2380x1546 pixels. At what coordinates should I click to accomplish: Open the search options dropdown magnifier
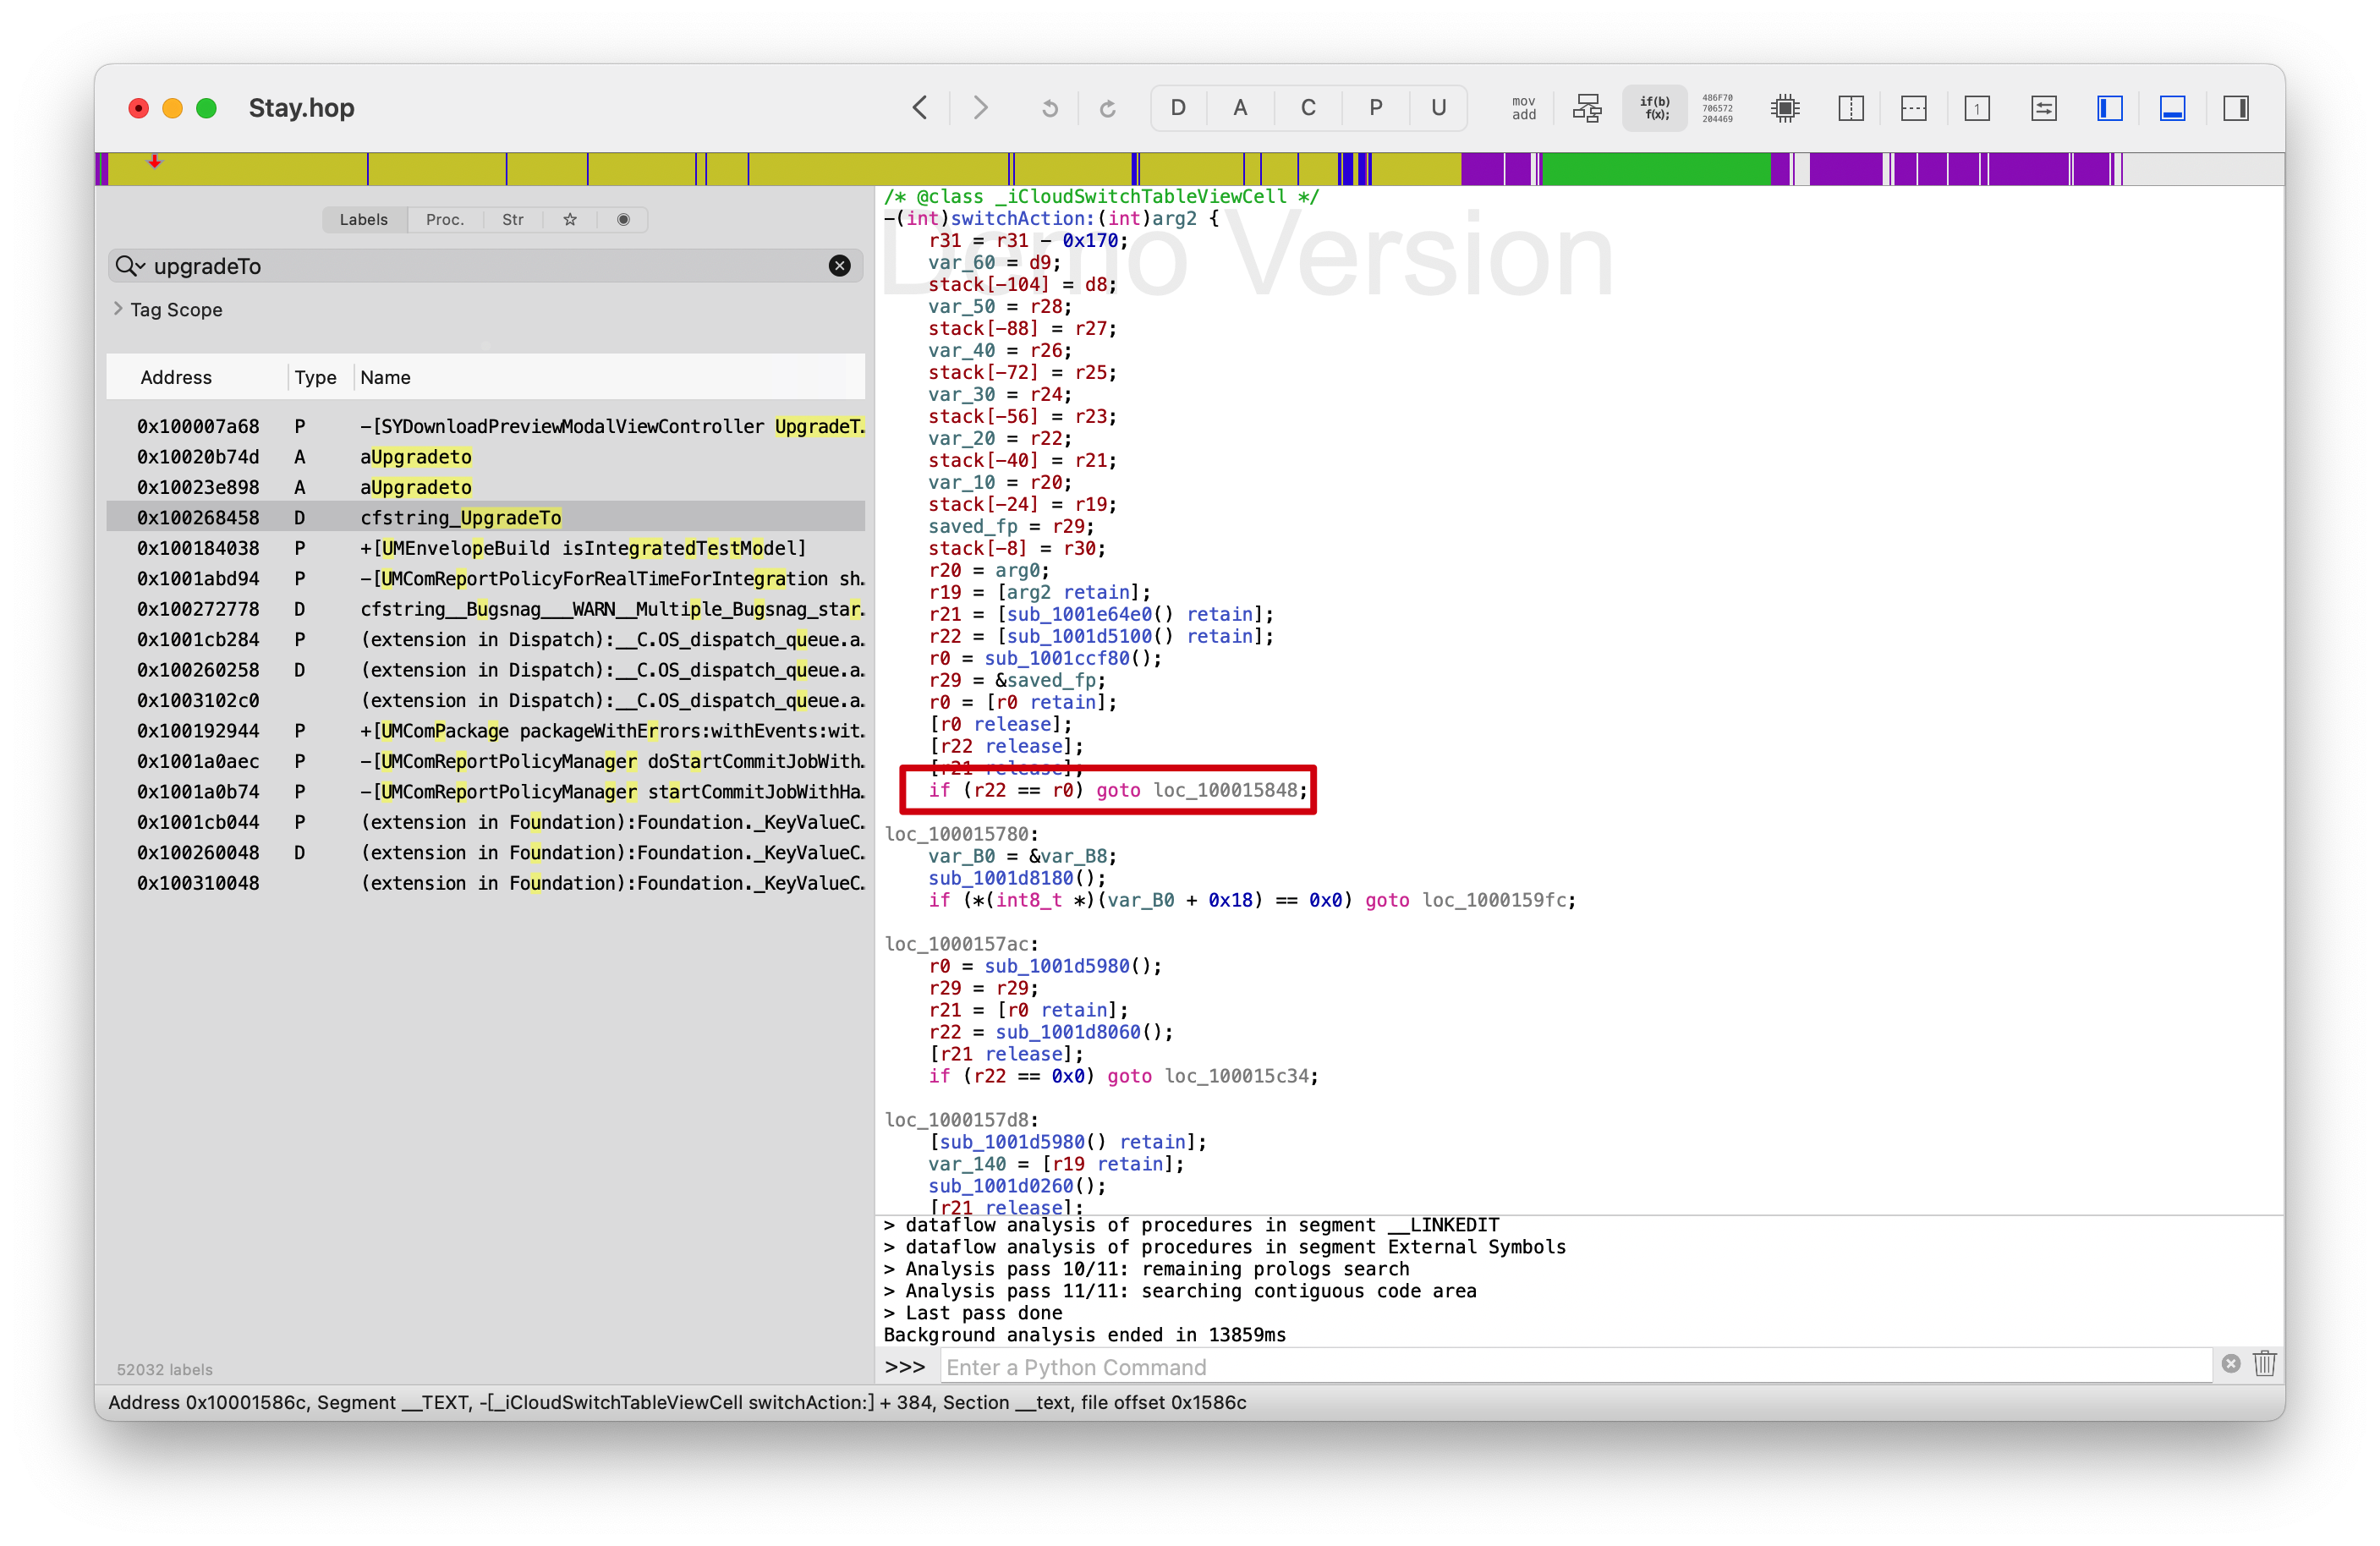[129, 266]
